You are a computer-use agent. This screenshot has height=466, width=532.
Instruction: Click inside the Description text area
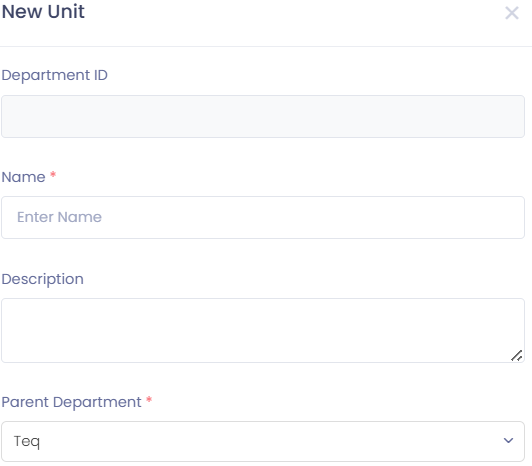coord(263,331)
